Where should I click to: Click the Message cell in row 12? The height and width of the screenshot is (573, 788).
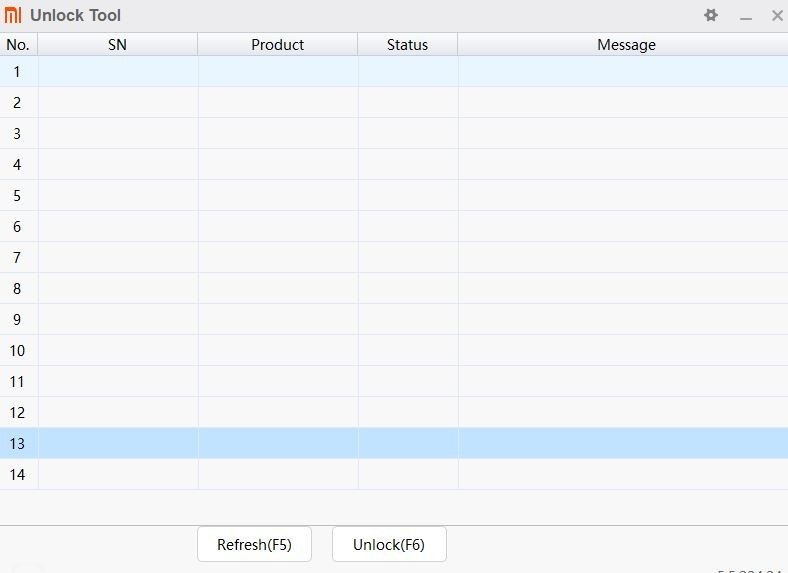click(622, 412)
